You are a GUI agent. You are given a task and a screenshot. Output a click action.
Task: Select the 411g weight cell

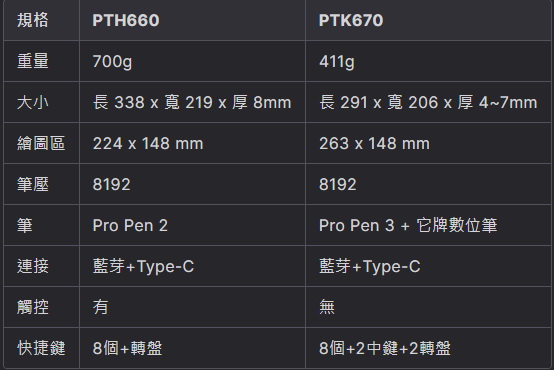tap(428, 61)
